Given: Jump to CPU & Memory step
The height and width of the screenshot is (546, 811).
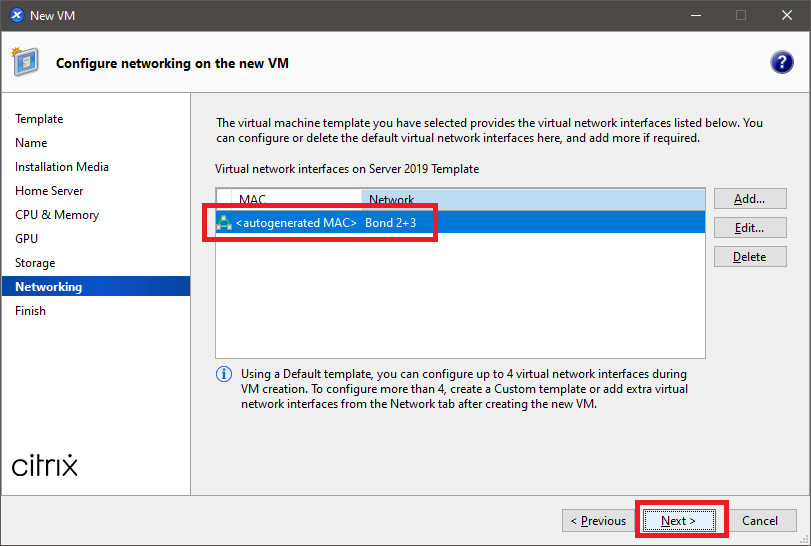Looking at the screenshot, I should click(57, 215).
